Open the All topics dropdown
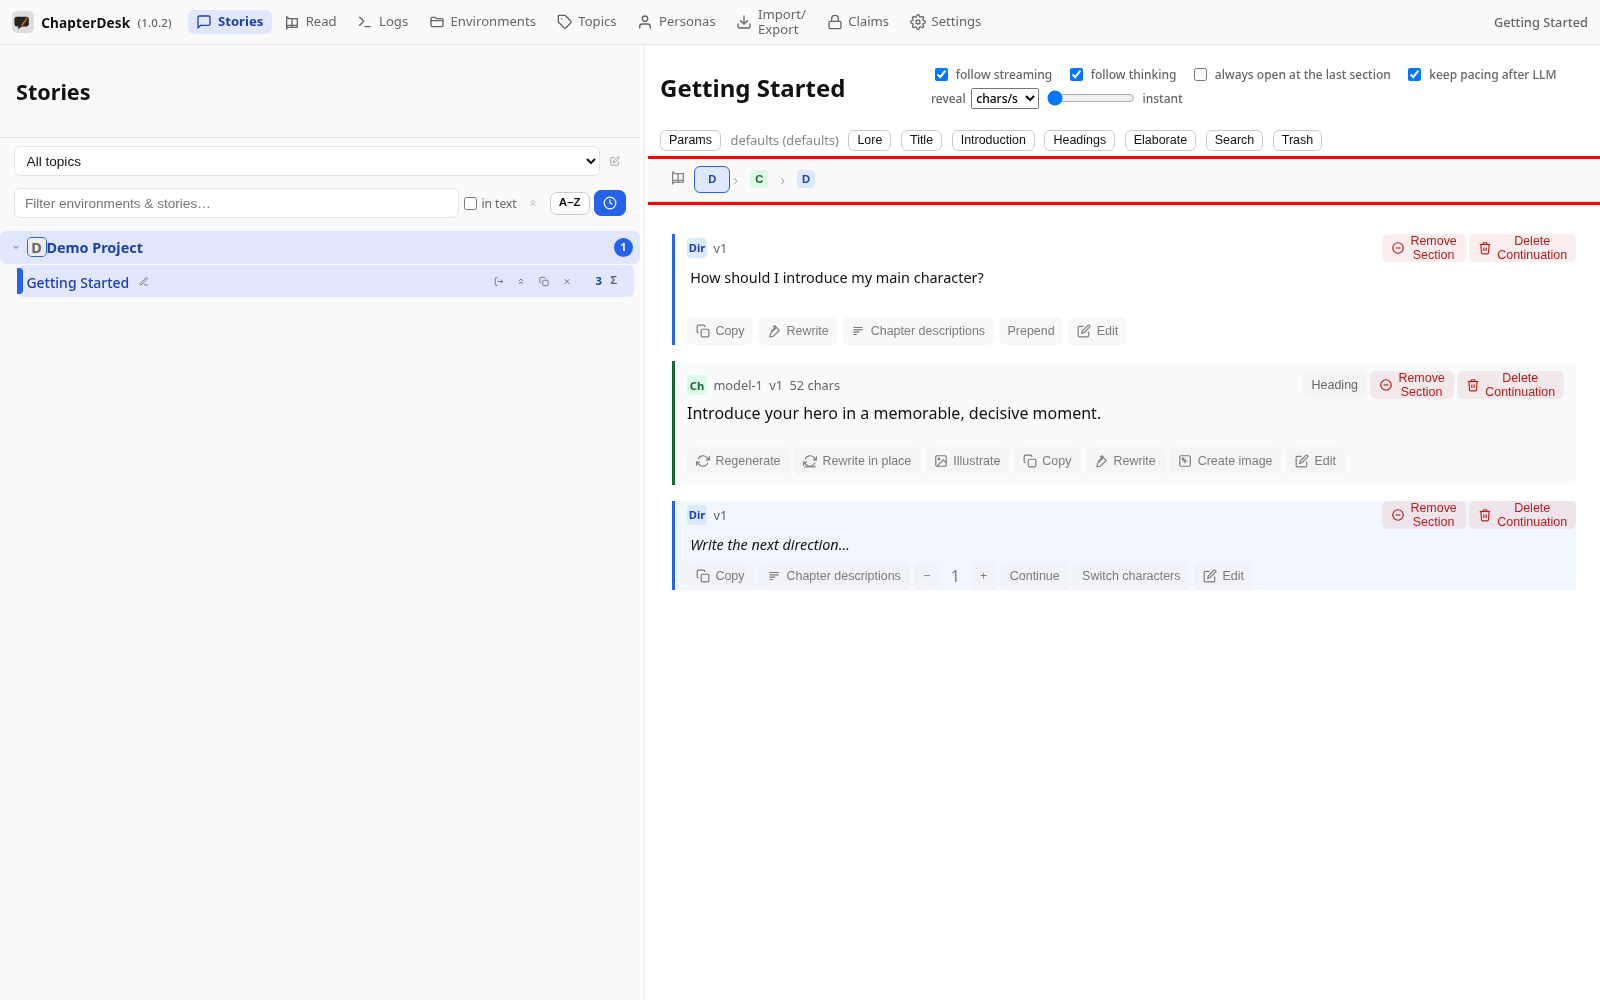The image size is (1600, 1000). pos(307,161)
